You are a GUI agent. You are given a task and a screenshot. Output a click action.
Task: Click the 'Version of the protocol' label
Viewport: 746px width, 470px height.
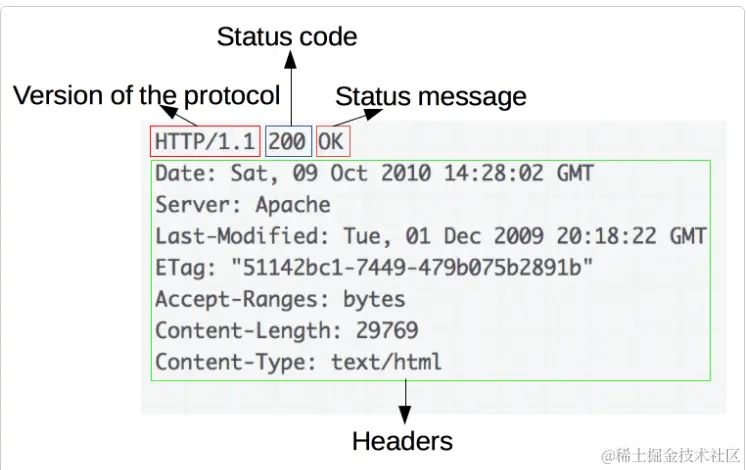pos(146,96)
